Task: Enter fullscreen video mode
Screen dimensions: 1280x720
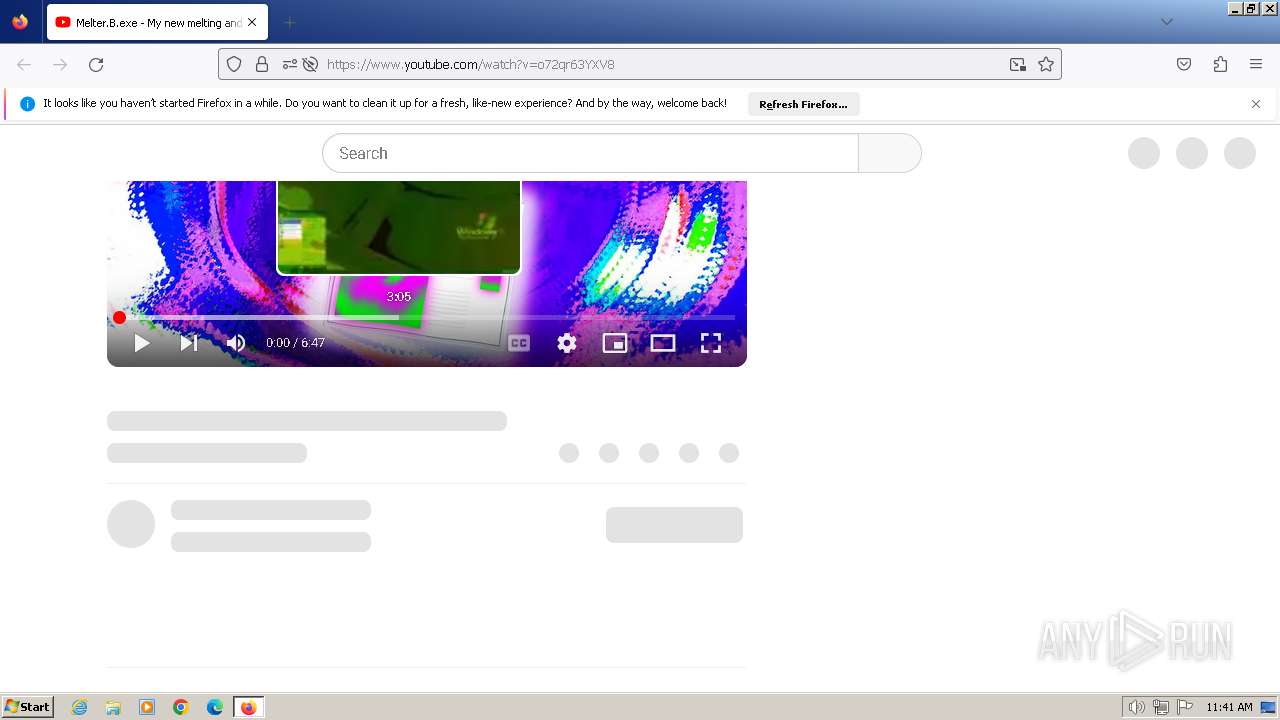Action: [711, 343]
